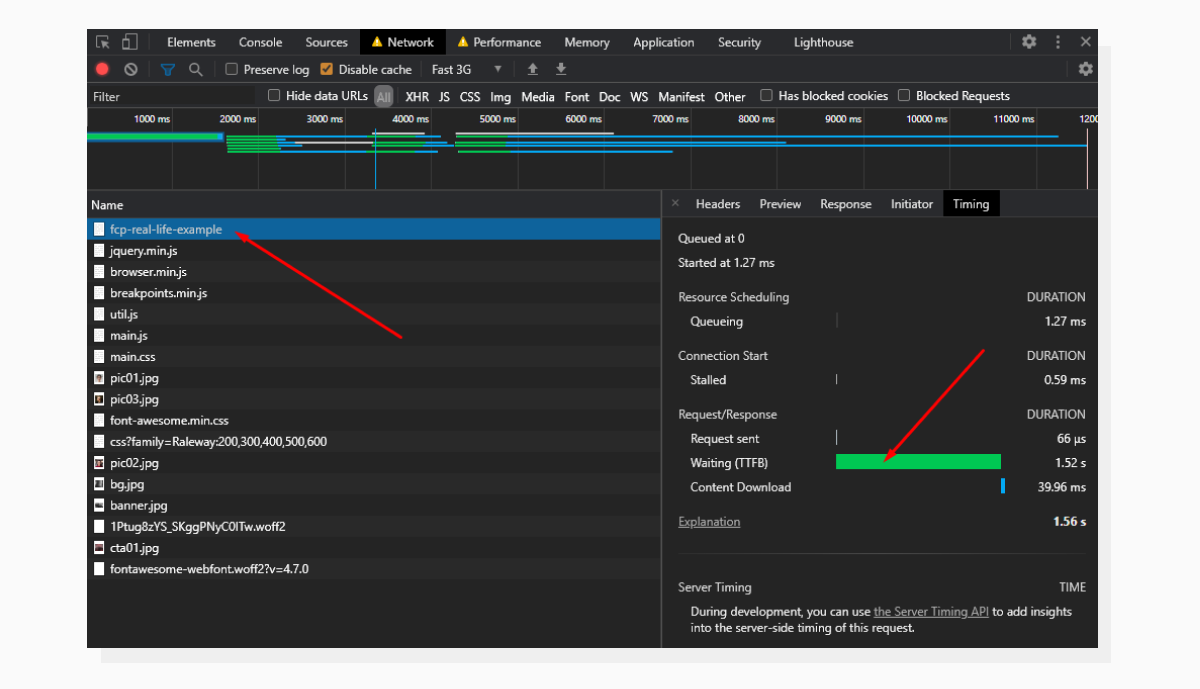The height and width of the screenshot is (689, 1200).
Task: Enable Hide data URLs
Action: pyautogui.click(x=274, y=95)
